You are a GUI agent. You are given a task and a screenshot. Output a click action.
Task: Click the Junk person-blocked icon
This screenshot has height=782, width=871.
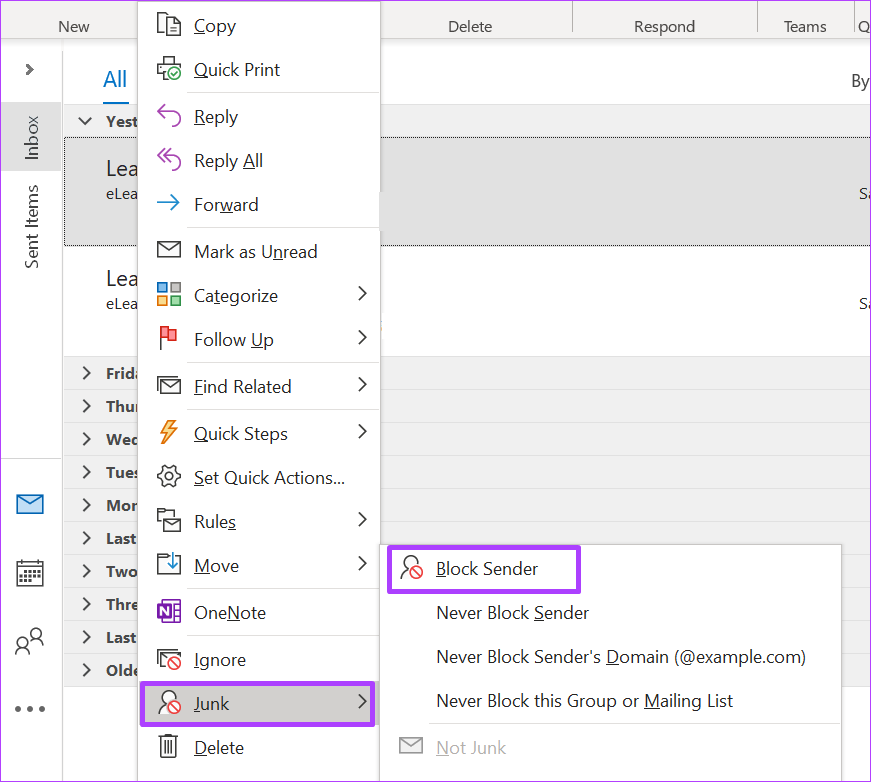tap(168, 703)
